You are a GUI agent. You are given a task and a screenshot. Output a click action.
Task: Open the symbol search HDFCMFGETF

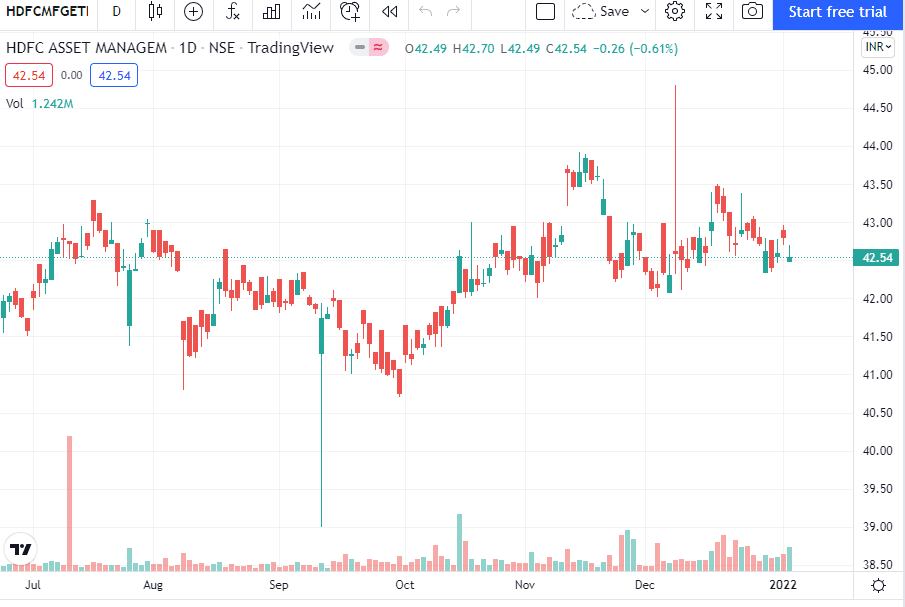pyautogui.click(x=47, y=12)
